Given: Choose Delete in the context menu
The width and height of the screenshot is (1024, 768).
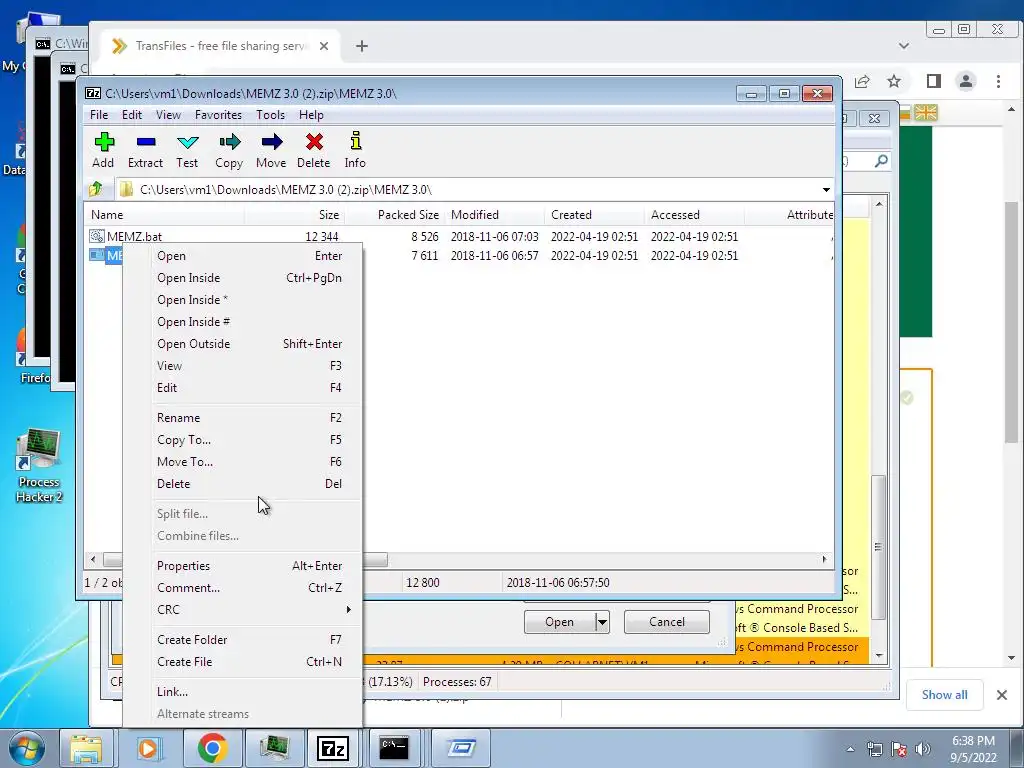Looking at the screenshot, I should point(243,484).
